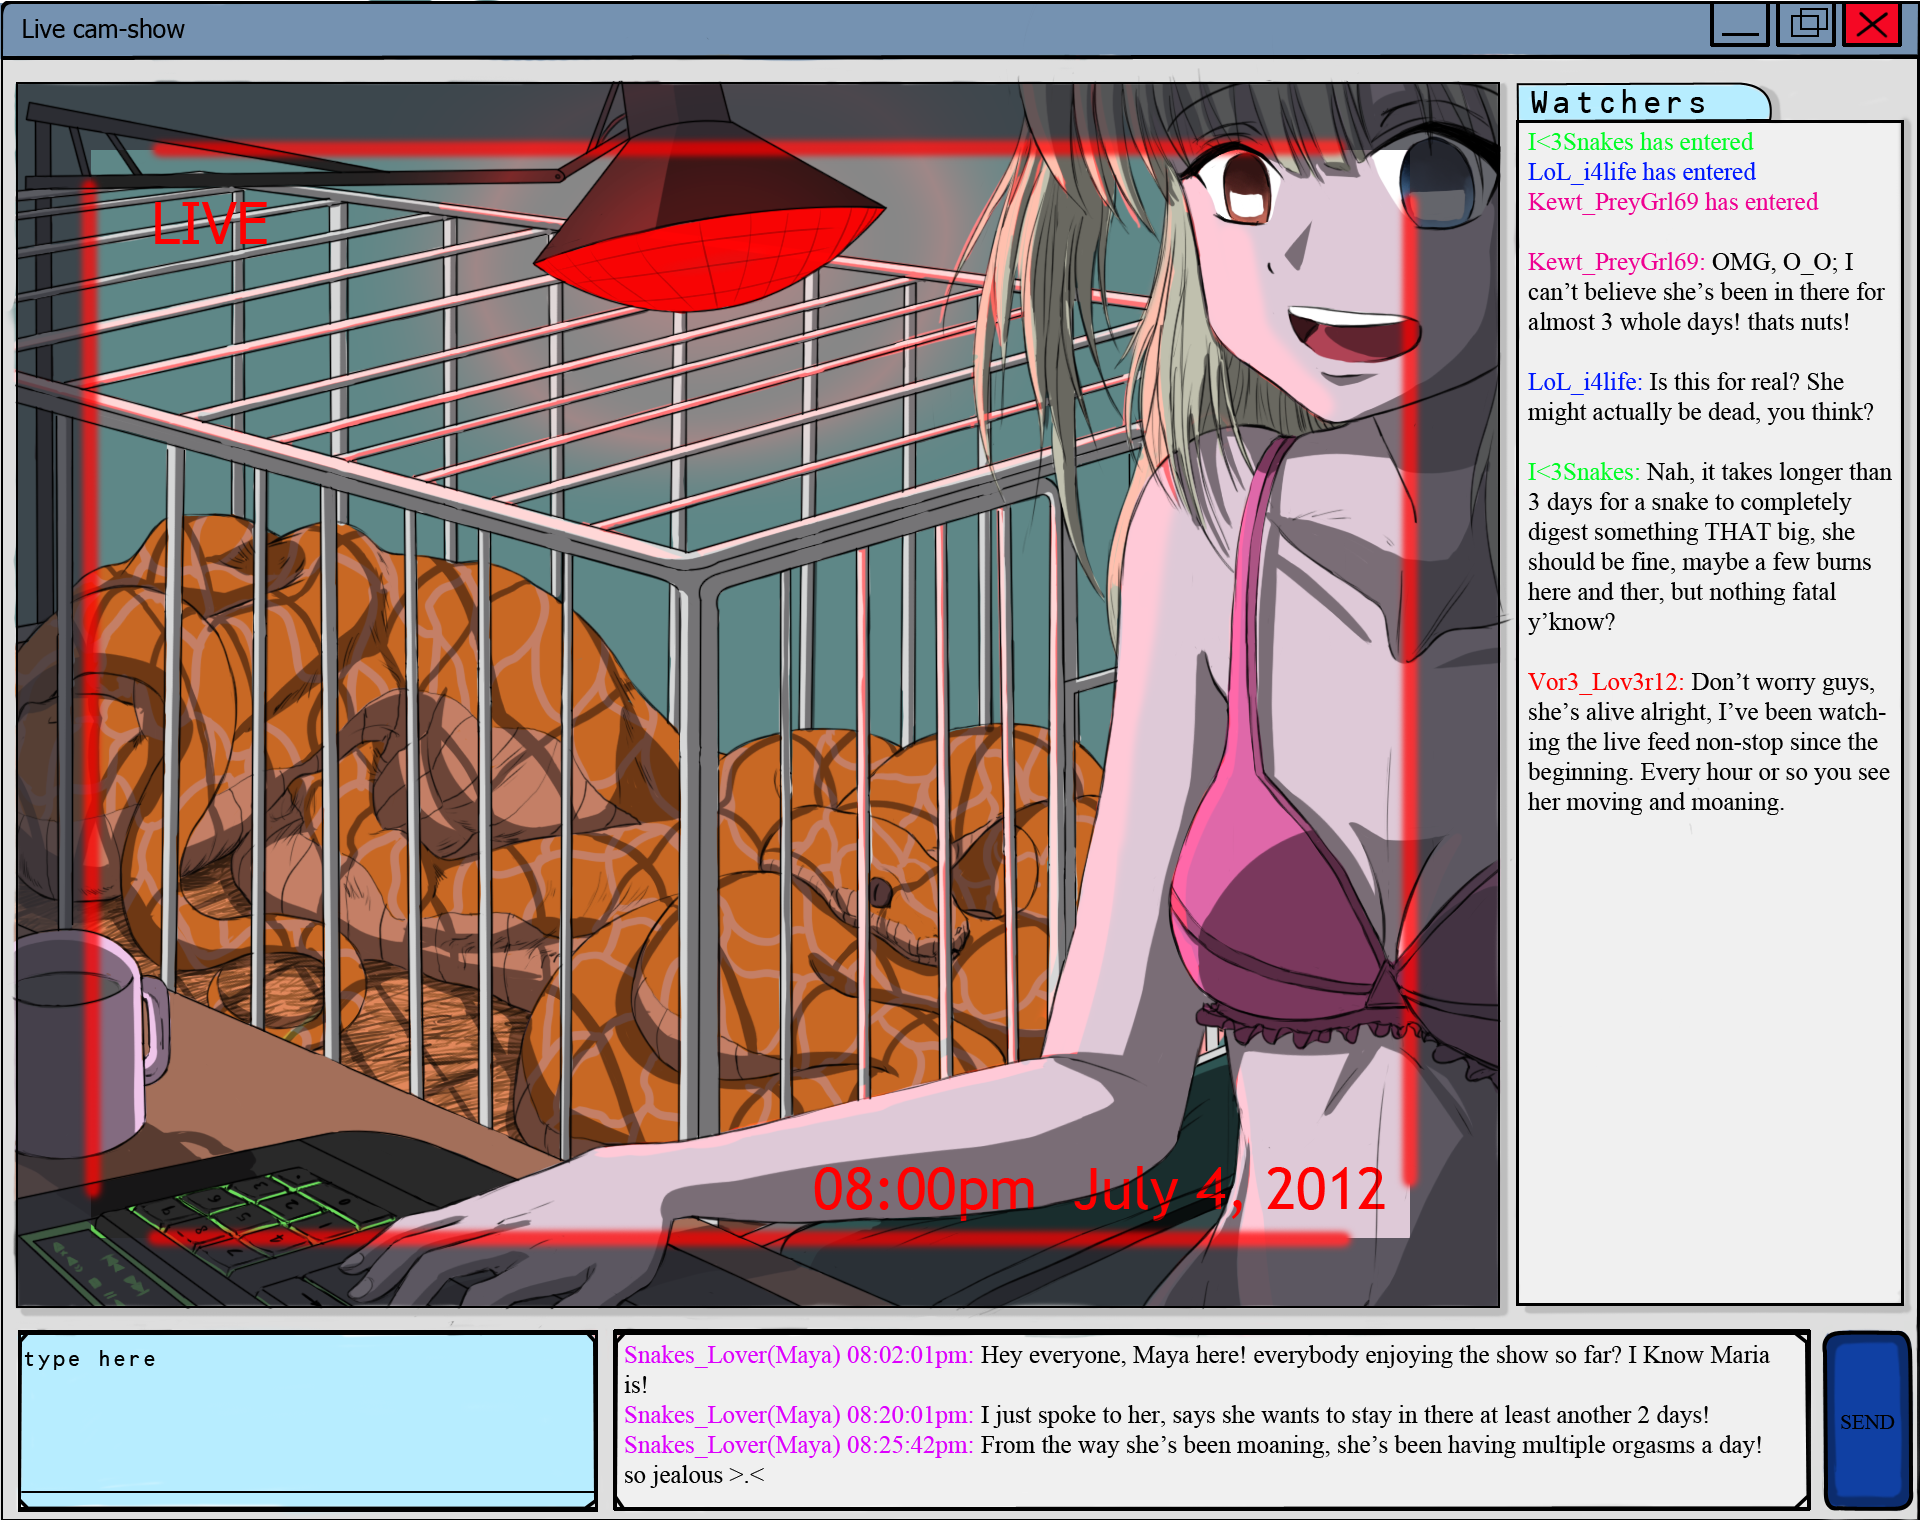Screen dimensions: 1920x1520
Task: Minimize the Live cam-show window
Action: [x=1739, y=25]
